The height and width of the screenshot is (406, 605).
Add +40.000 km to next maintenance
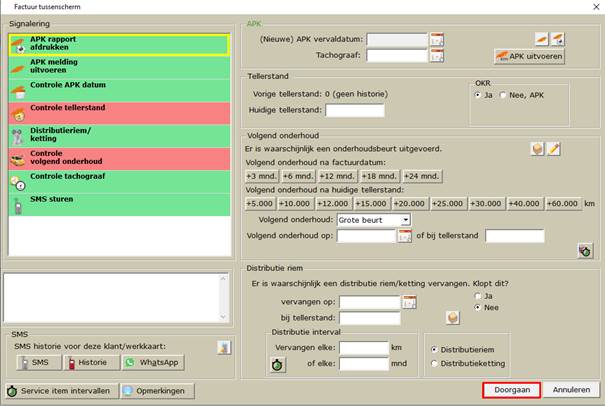tap(524, 204)
